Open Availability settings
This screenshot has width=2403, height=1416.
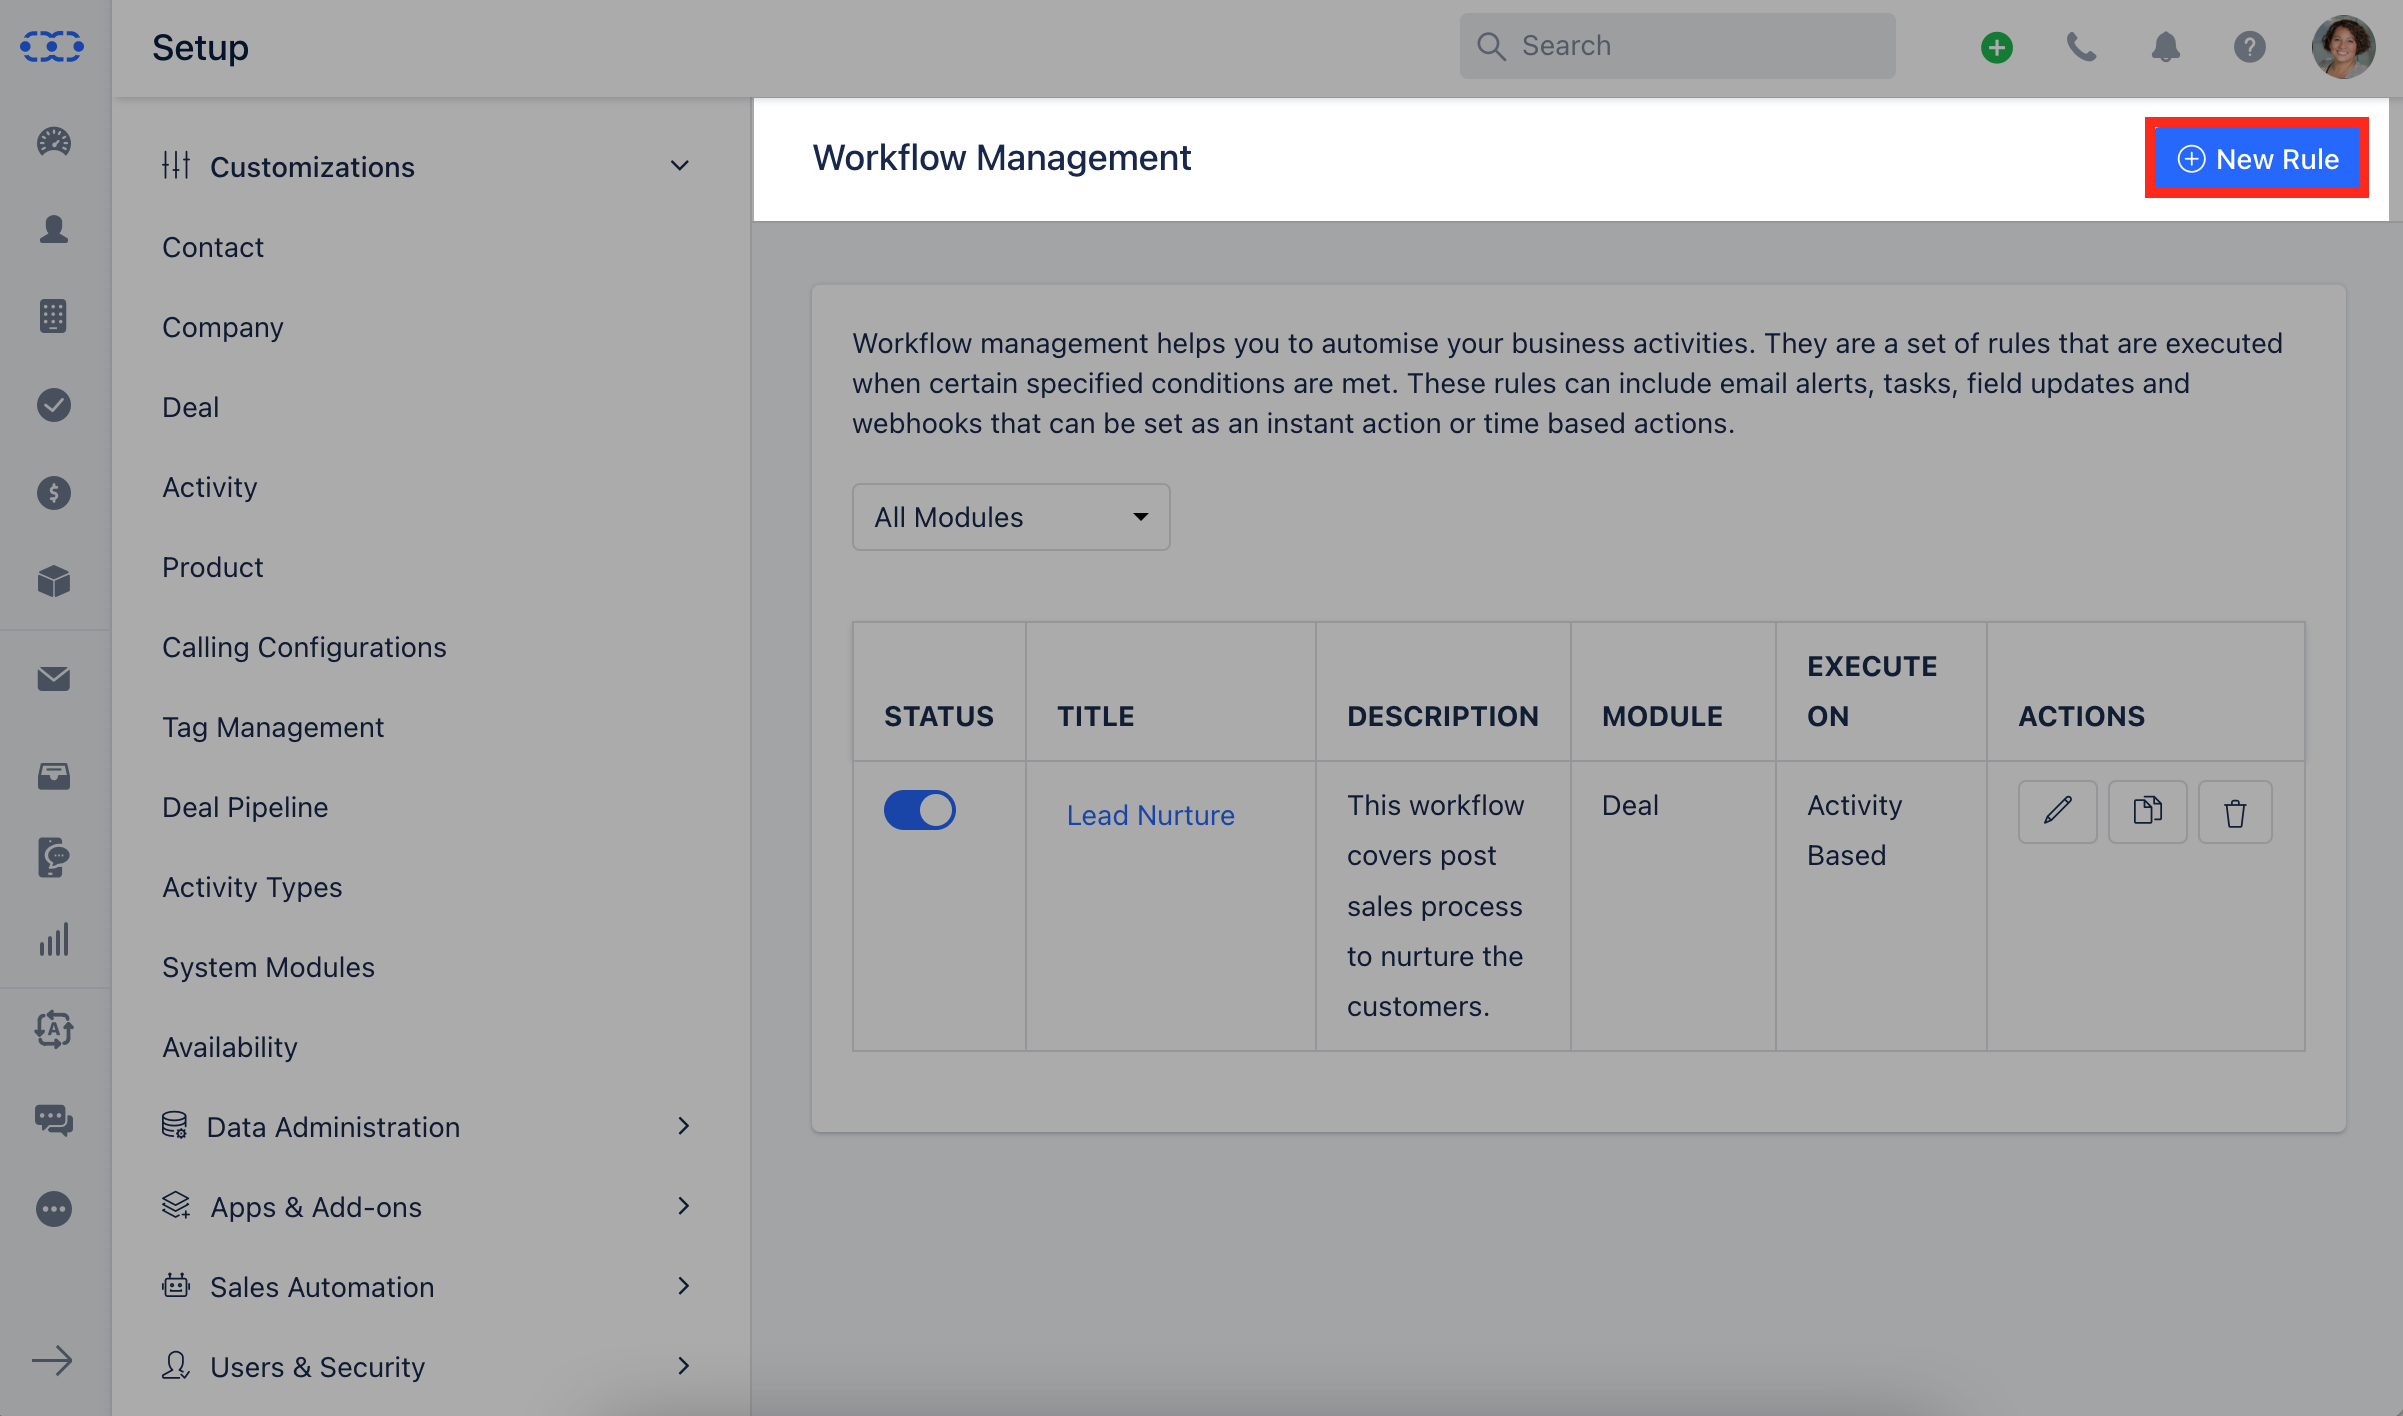[230, 1047]
